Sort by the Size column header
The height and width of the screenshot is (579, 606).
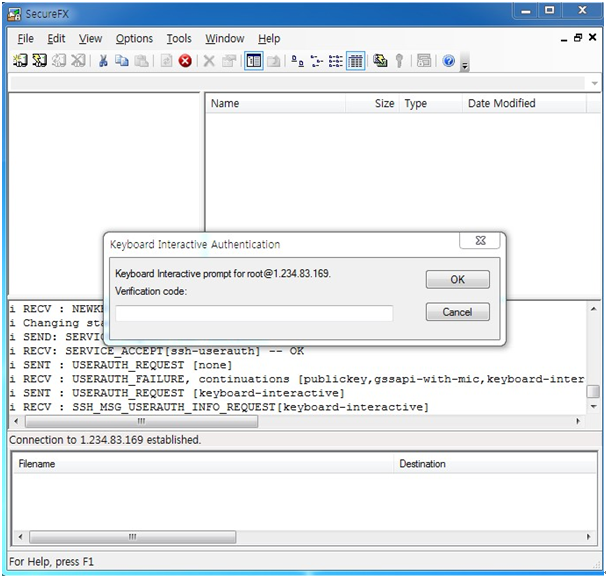click(372, 103)
